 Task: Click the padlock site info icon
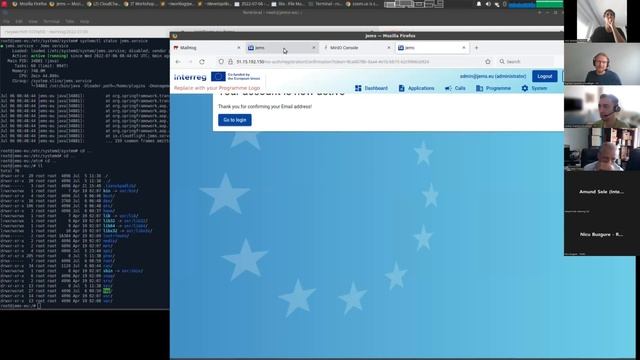tap(230, 62)
